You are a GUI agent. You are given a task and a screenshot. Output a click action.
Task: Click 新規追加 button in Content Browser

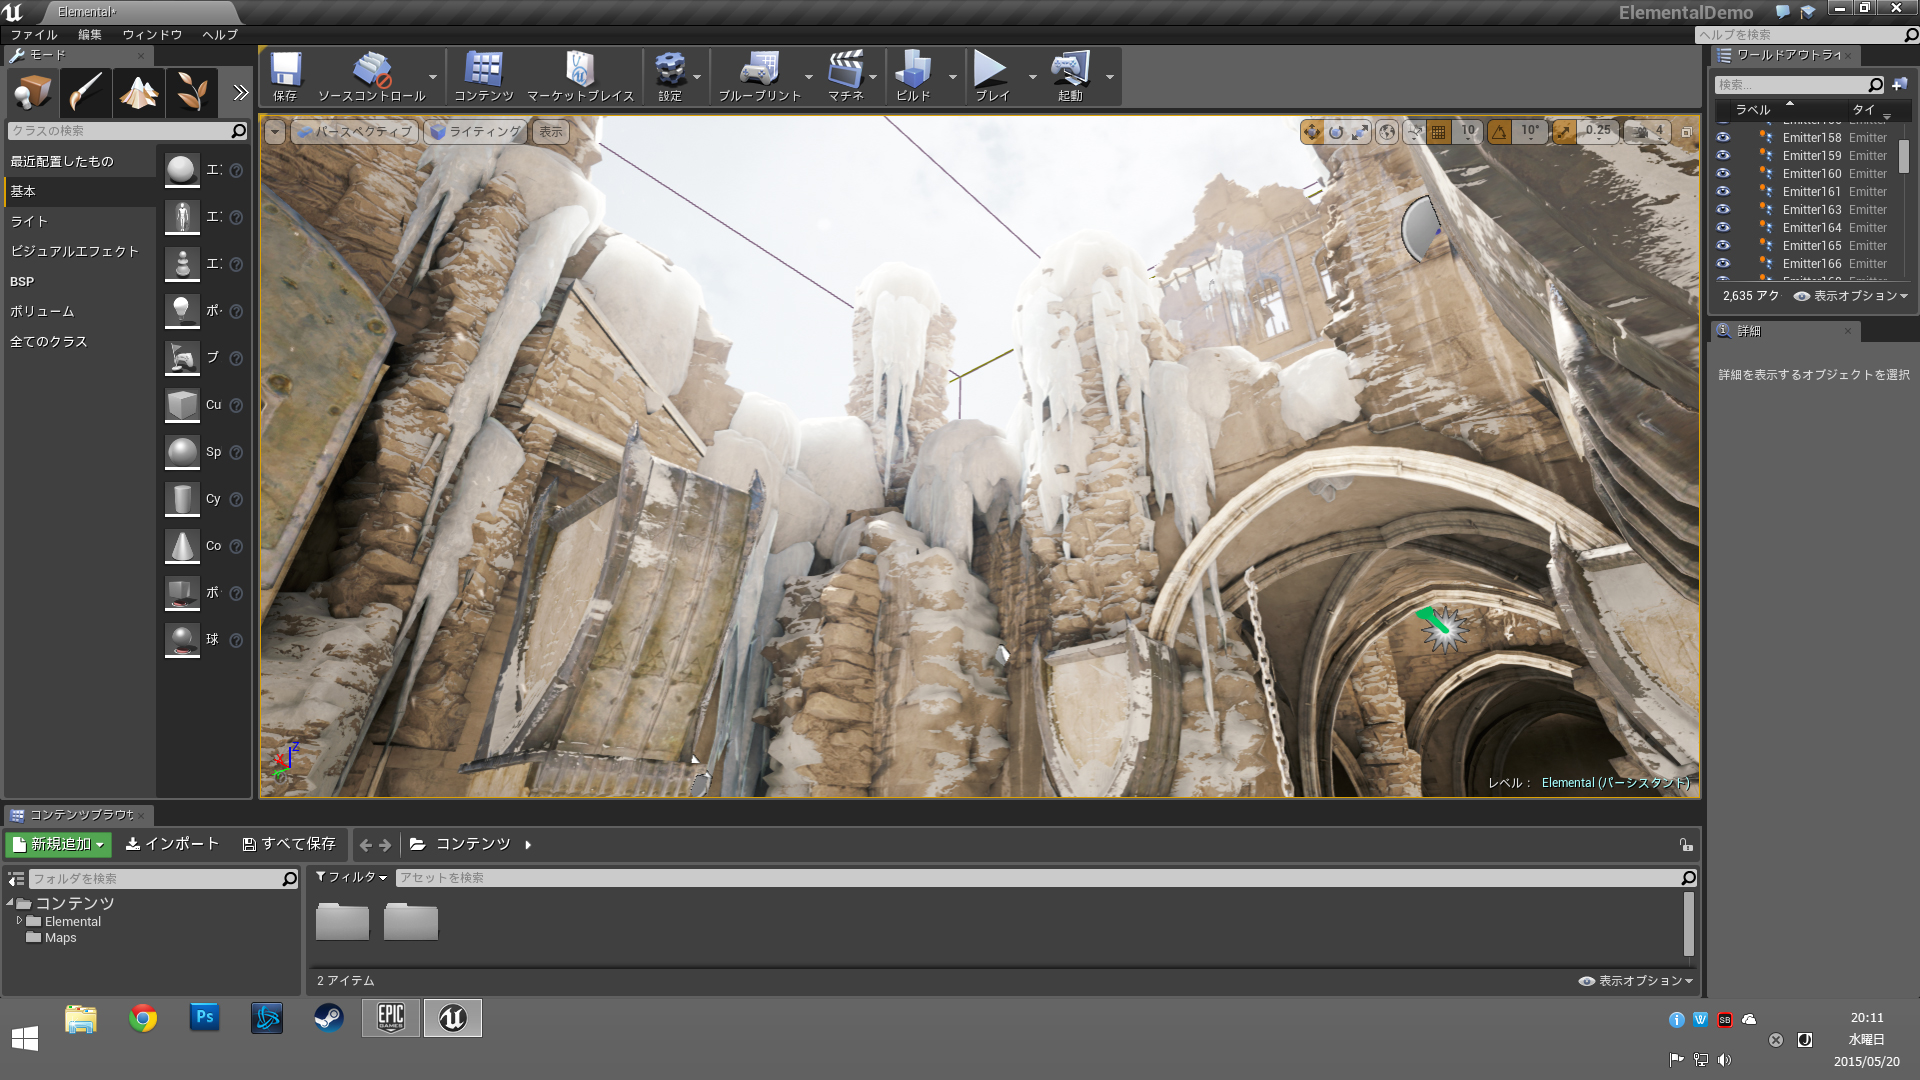[58, 844]
